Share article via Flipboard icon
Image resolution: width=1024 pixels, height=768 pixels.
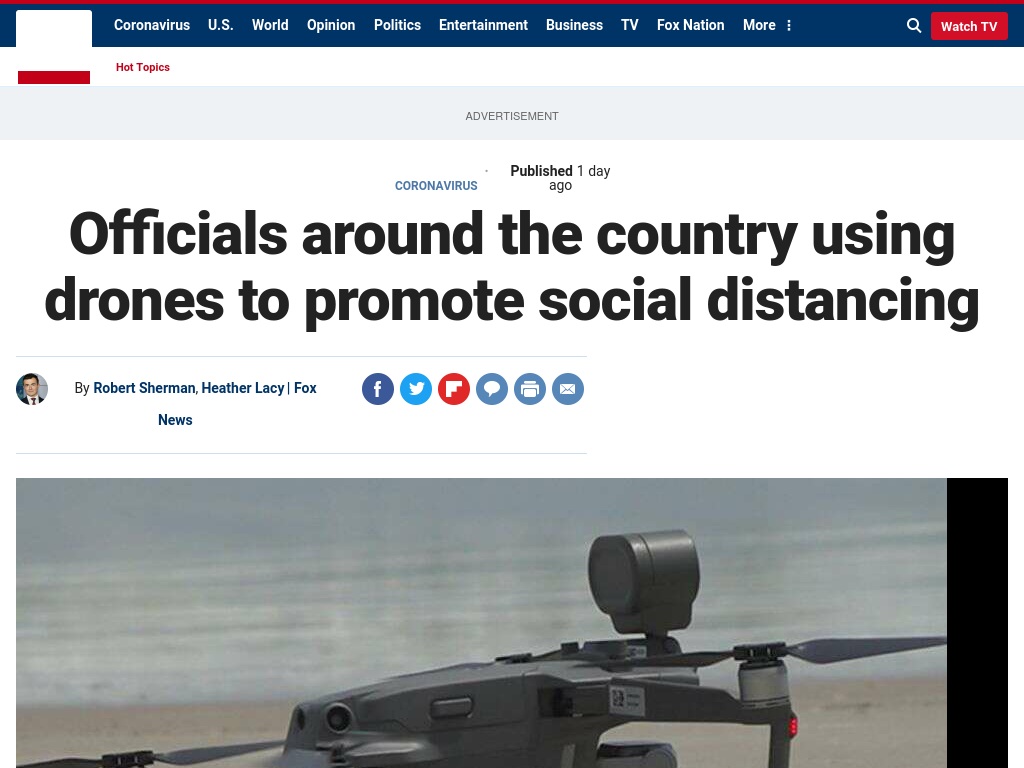pos(454,389)
